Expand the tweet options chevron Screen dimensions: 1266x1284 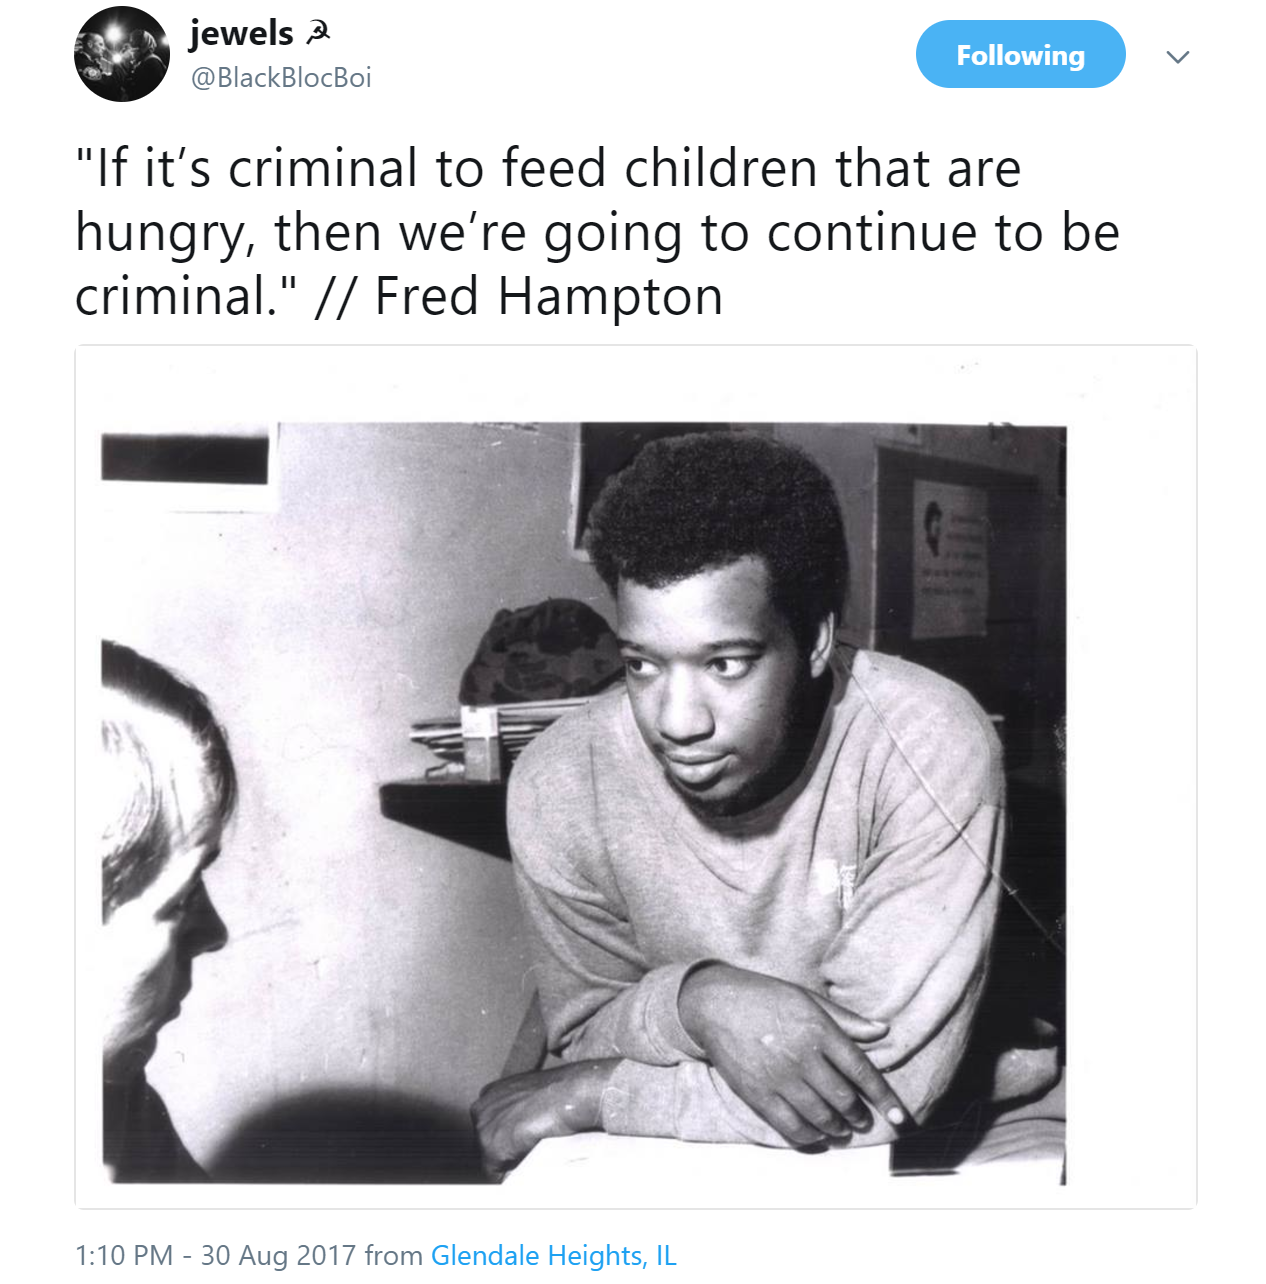point(1177,57)
